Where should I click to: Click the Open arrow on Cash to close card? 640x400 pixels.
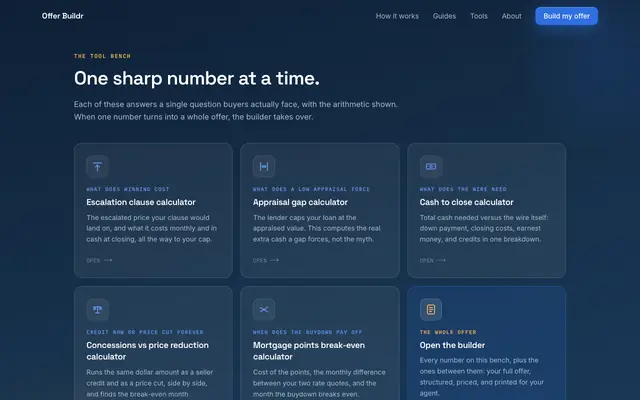coord(441,260)
